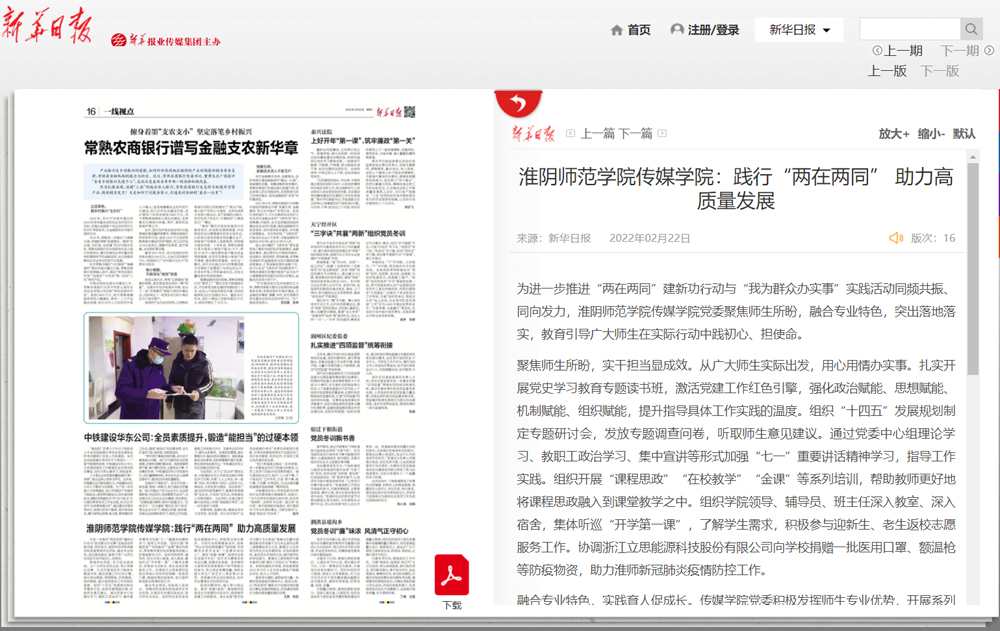Open the 注册/登录 register or login link

[x=713, y=30]
